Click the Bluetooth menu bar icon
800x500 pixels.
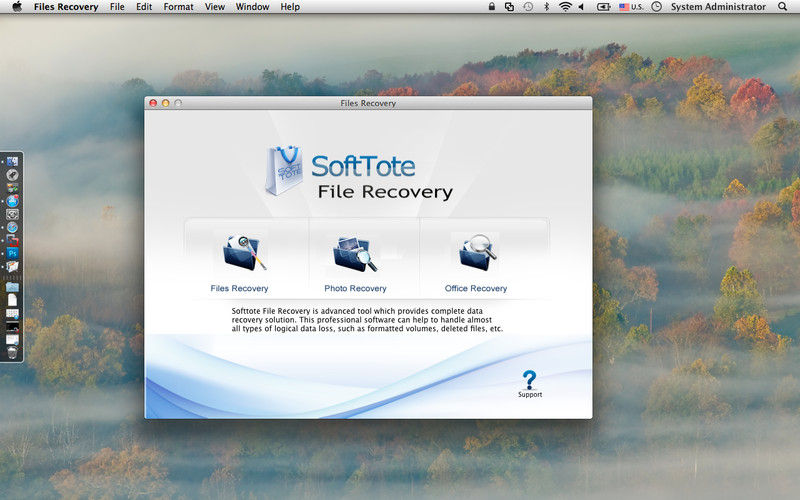tap(546, 7)
